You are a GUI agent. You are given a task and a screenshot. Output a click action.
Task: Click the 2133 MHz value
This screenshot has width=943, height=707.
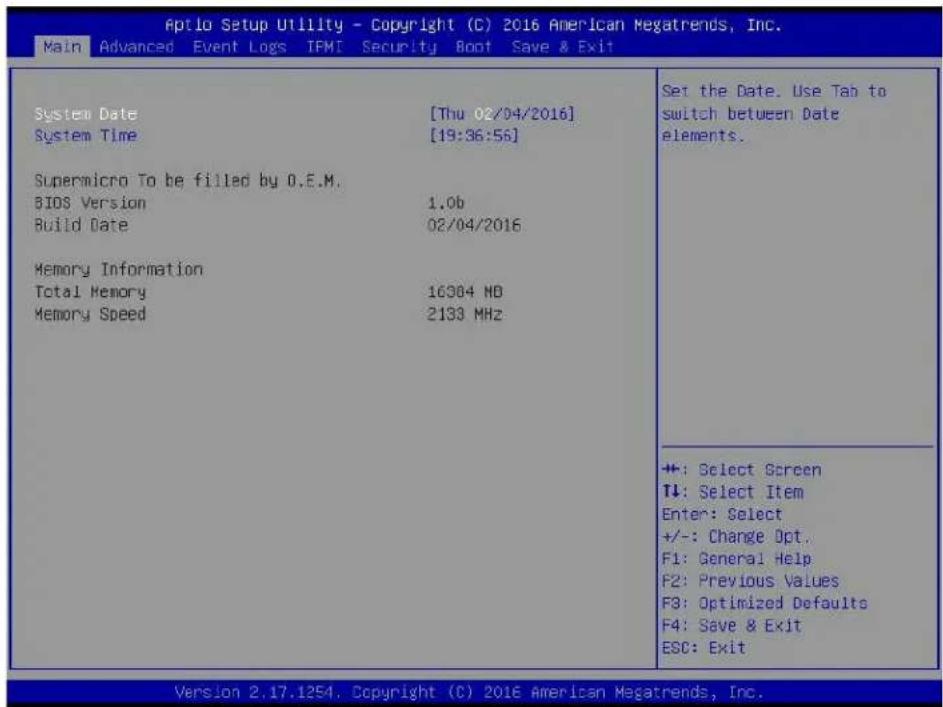465,314
